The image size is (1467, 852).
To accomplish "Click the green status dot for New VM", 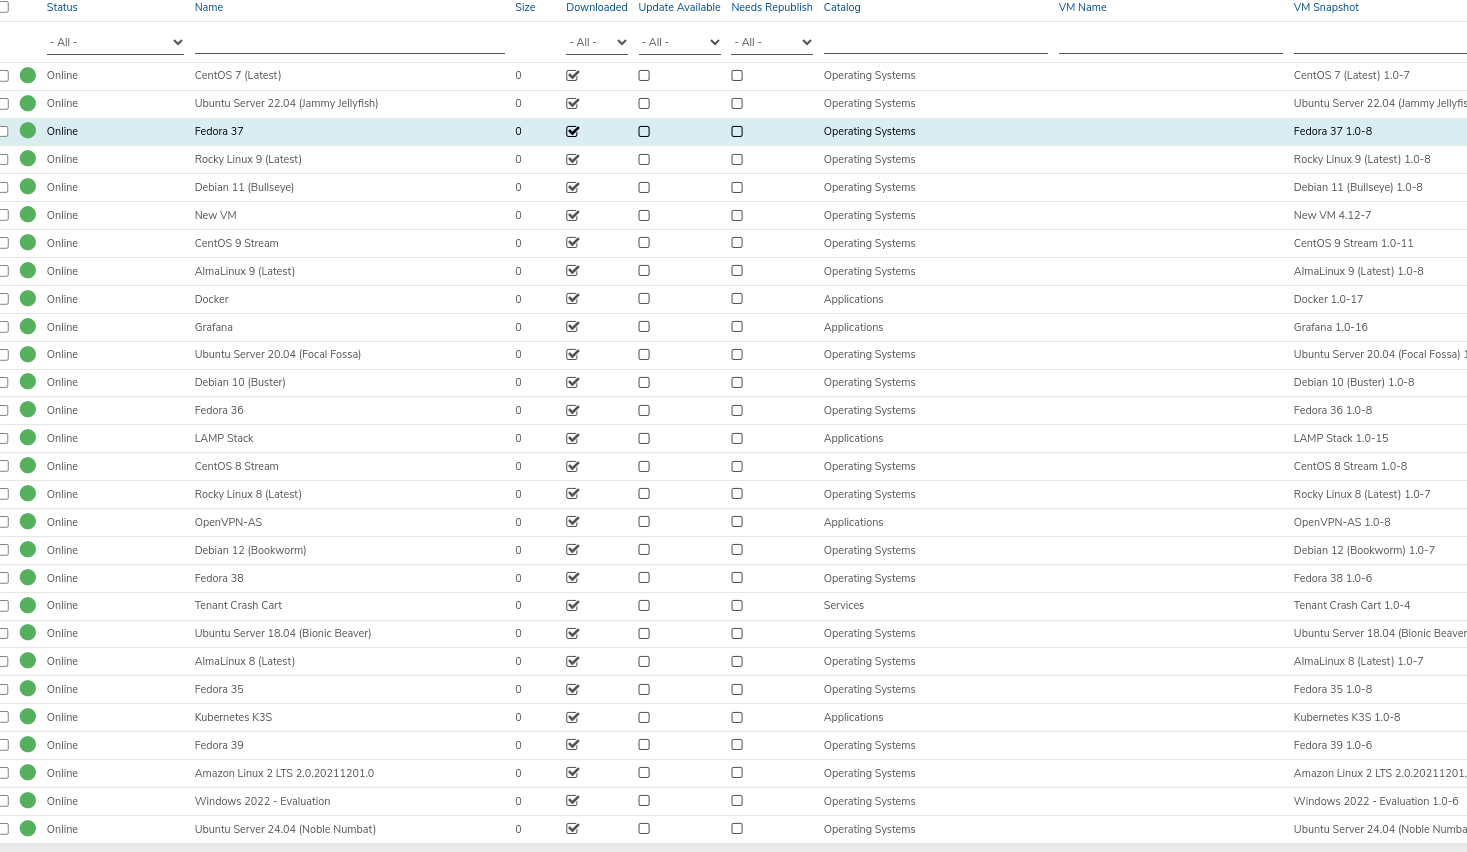I will 28,215.
